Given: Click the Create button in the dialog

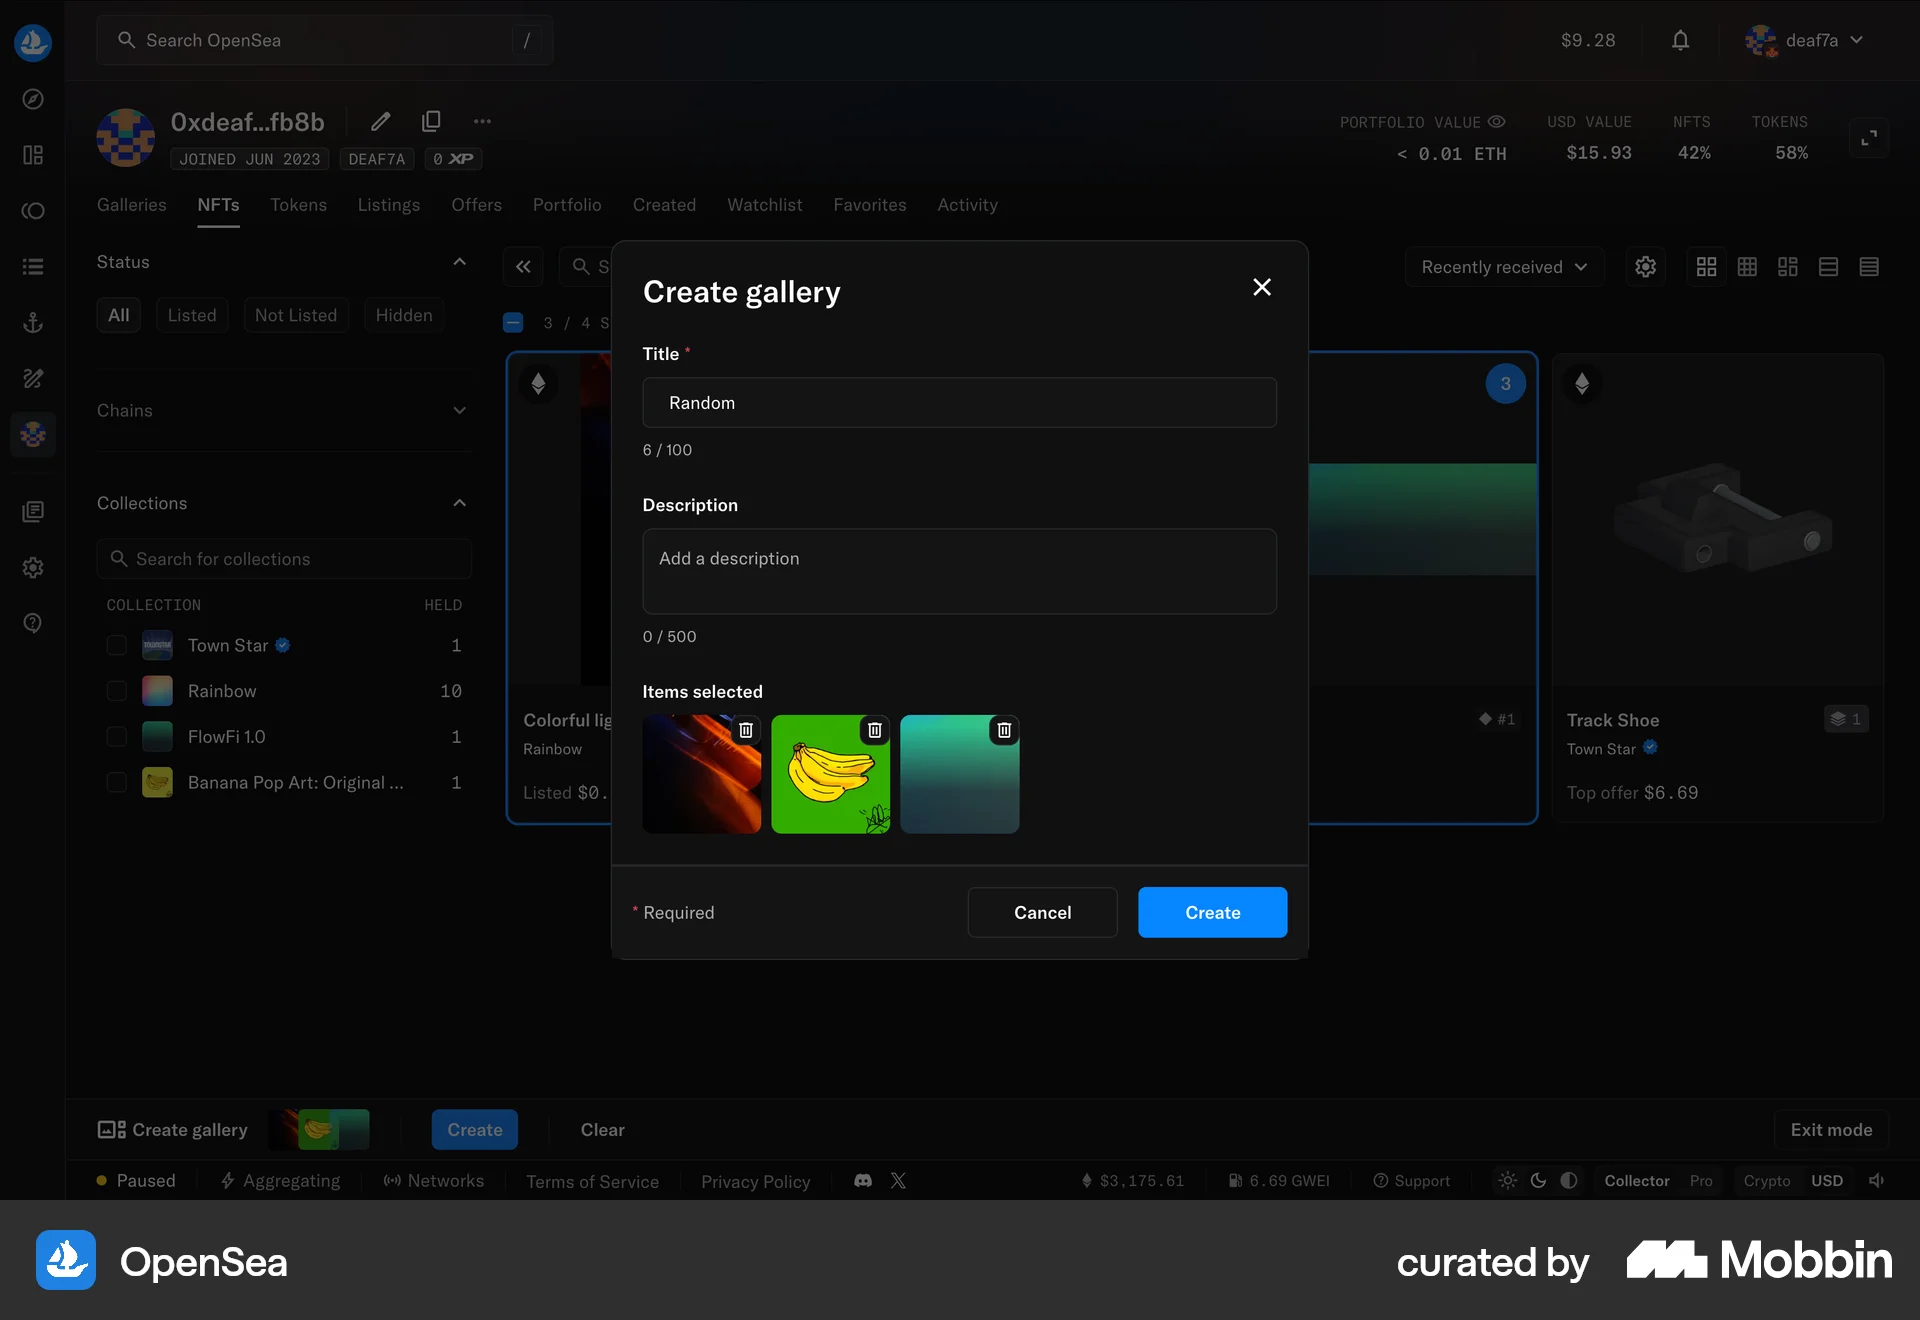Looking at the screenshot, I should tap(1212, 912).
